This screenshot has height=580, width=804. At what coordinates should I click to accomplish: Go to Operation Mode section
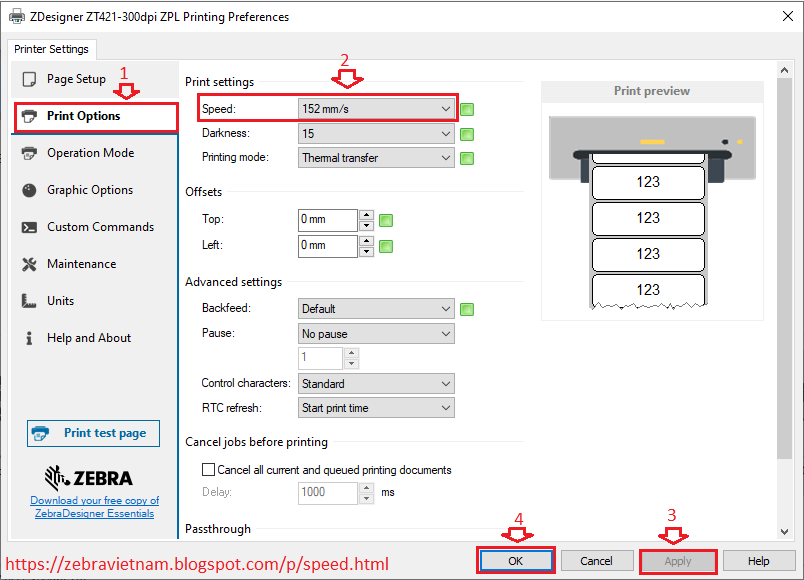click(x=95, y=153)
